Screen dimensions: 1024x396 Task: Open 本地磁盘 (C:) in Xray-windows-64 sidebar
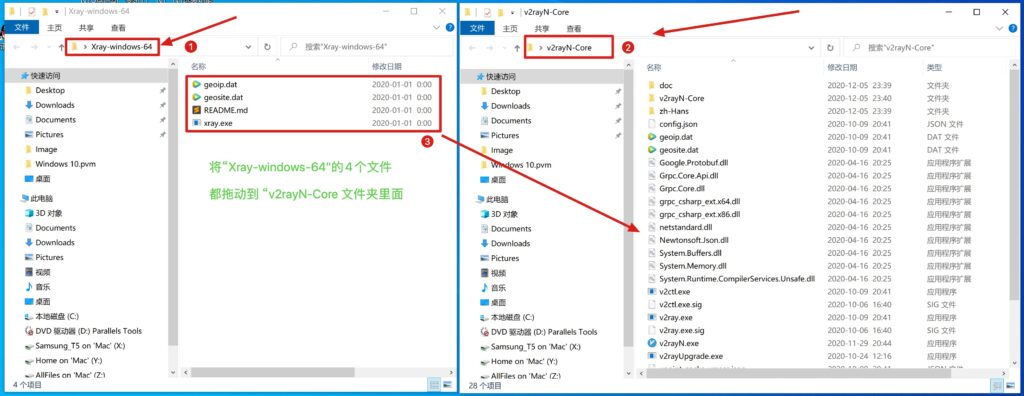tap(56, 316)
